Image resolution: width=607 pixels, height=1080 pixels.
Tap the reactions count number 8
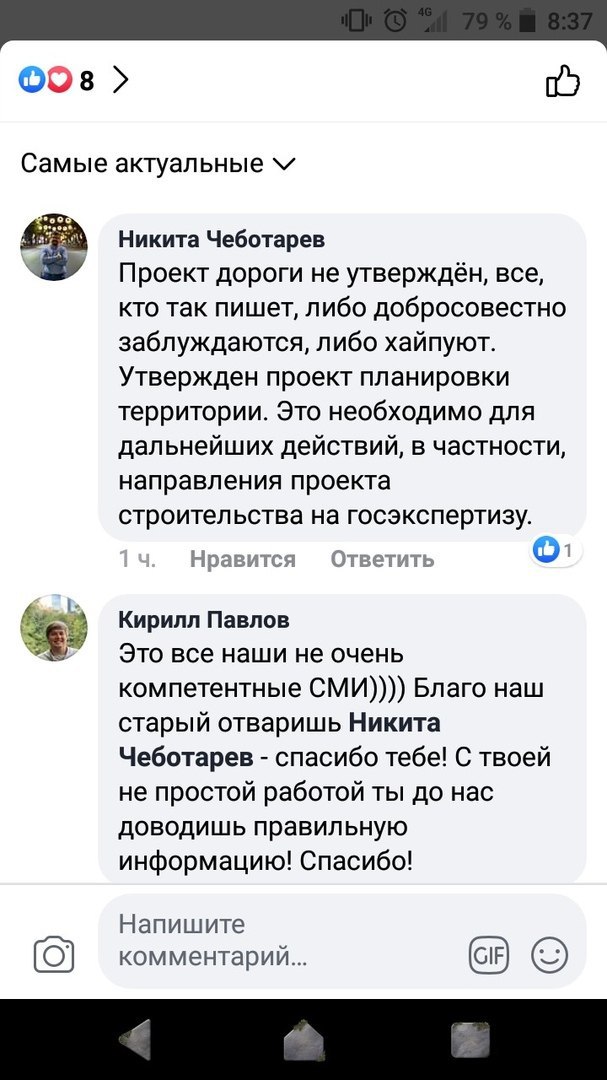click(x=87, y=81)
